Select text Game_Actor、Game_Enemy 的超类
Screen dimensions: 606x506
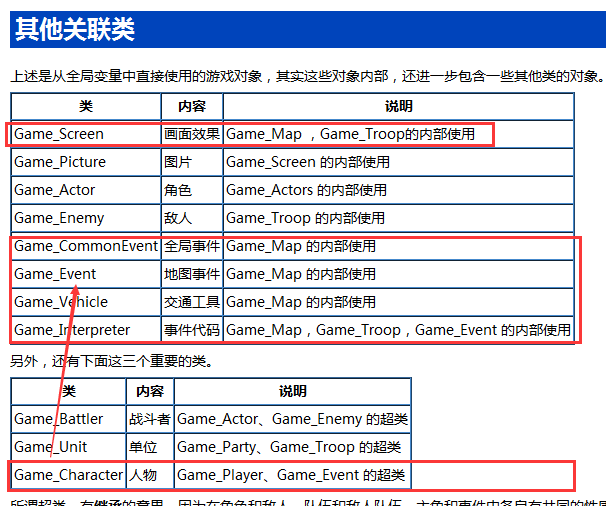click(x=292, y=419)
